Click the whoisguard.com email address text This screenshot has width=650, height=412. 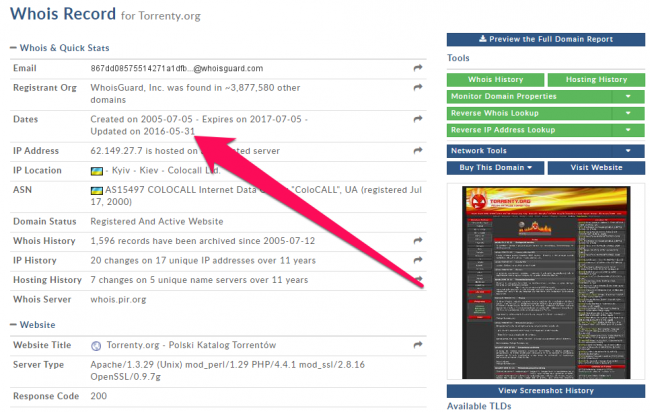coord(177,68)
